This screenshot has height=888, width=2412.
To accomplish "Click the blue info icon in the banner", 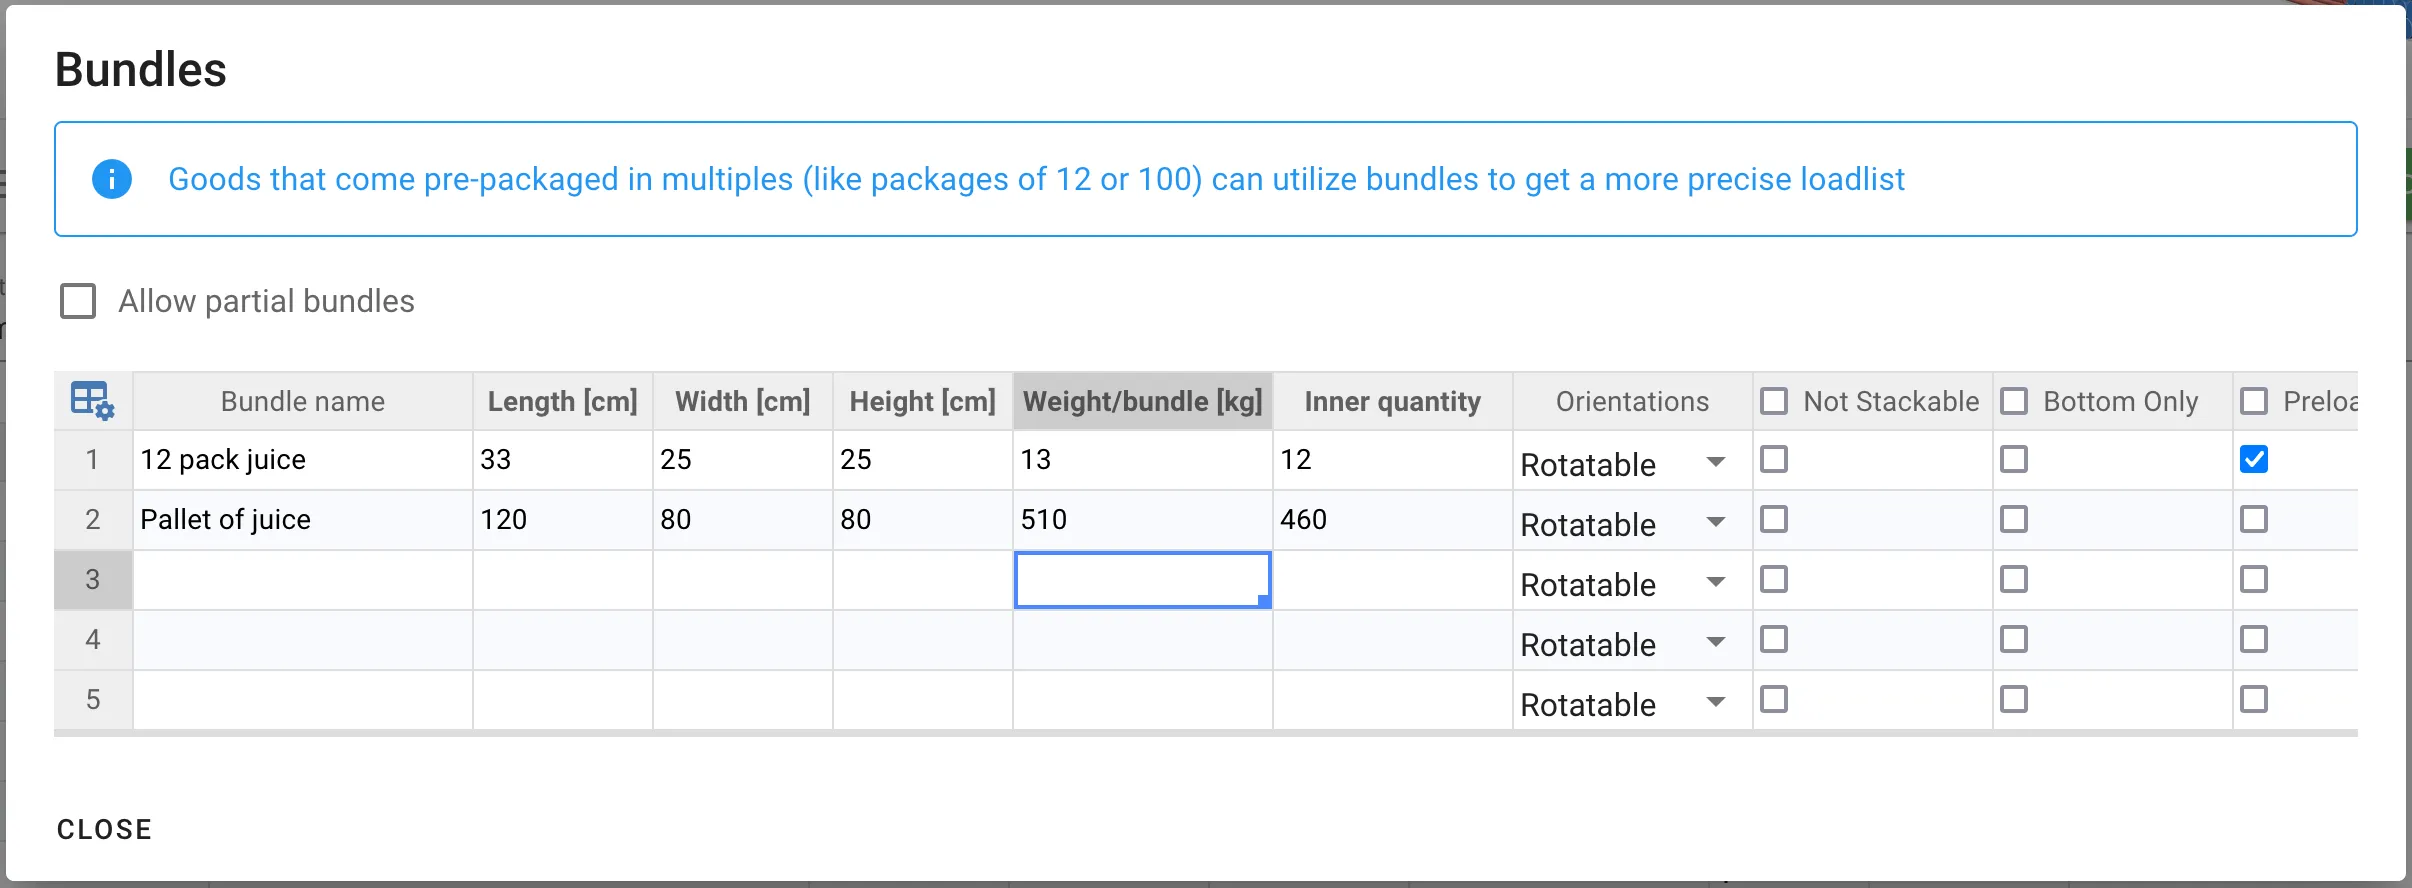I will tap(111, 179).
